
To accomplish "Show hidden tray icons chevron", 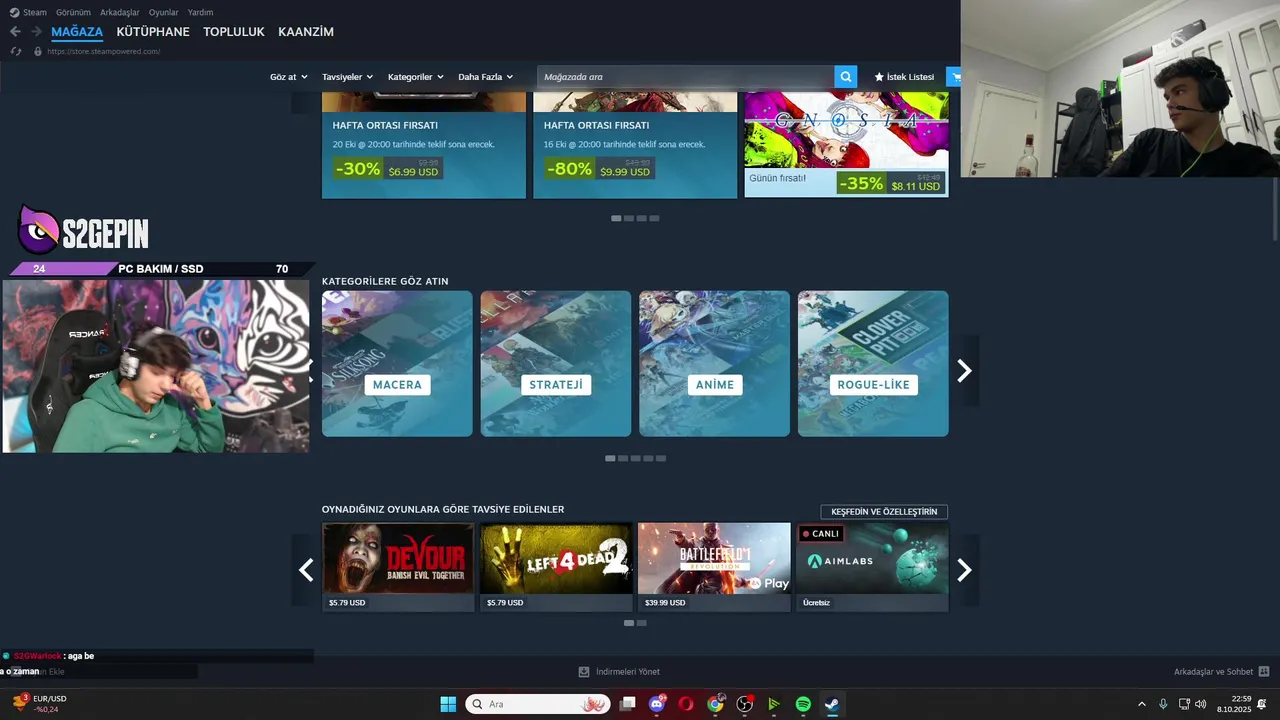I will tap(1142, 704).
